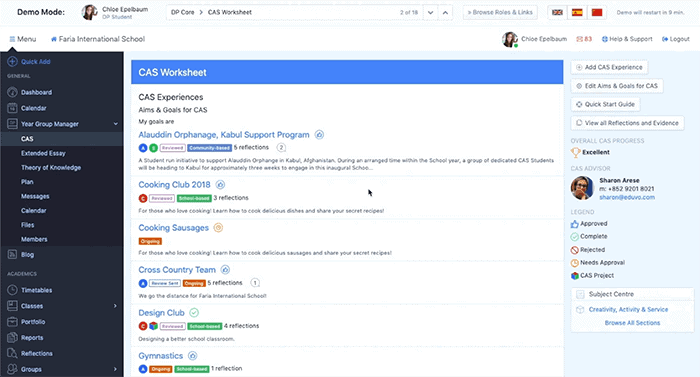Select Theory of Knowledge in sidebar
Viewport: 700px width, 377px height.
pyautogui.click(x=51, y=168)
